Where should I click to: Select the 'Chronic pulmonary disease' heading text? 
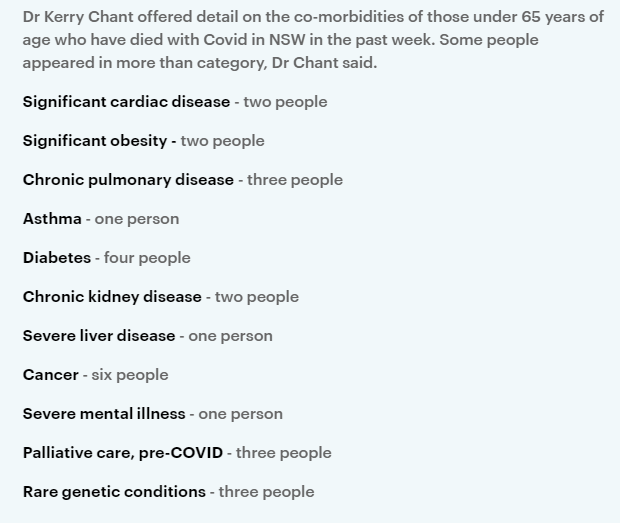128,180
